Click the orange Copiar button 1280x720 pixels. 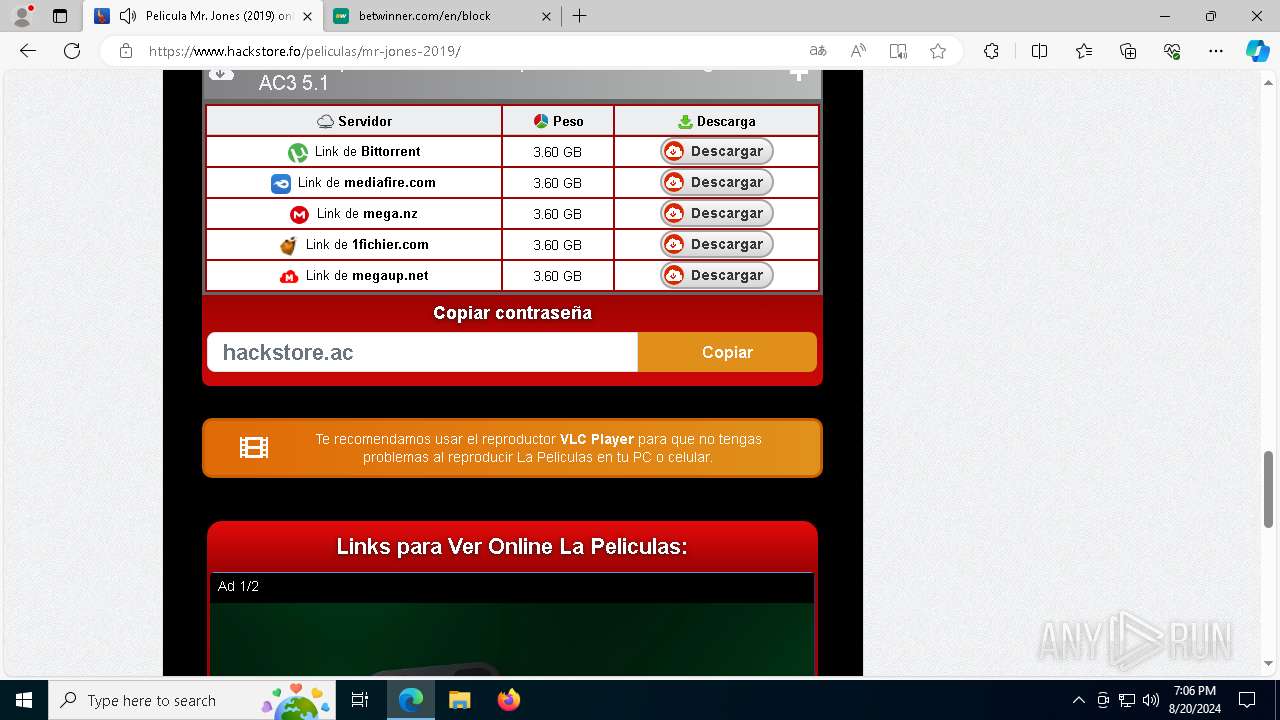click(x=727, y=352)
